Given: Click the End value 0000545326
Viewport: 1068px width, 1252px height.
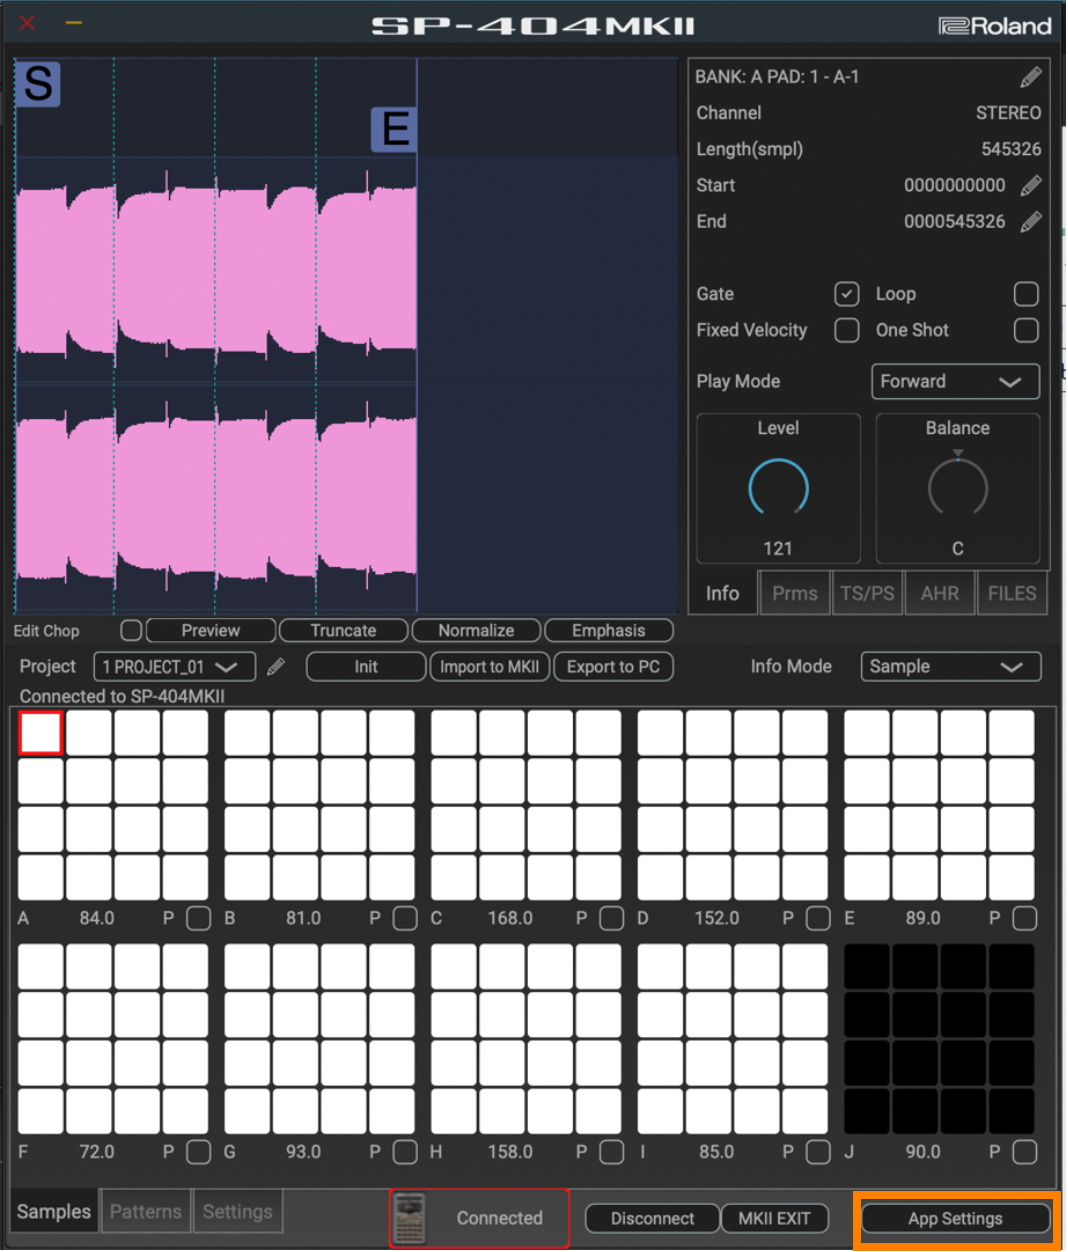Looking at the screenshot, I should click(955, 222).
